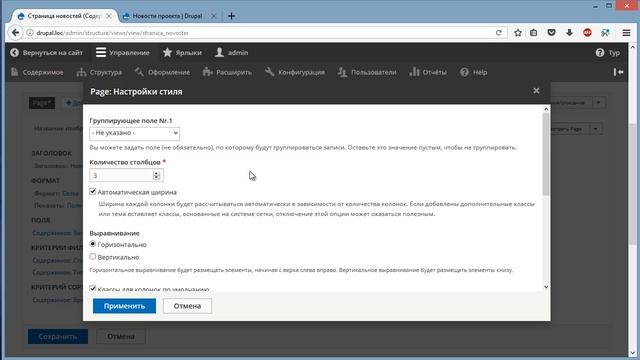
Task: Click the extension icon beside Adblock
Action: pos(605,33)
